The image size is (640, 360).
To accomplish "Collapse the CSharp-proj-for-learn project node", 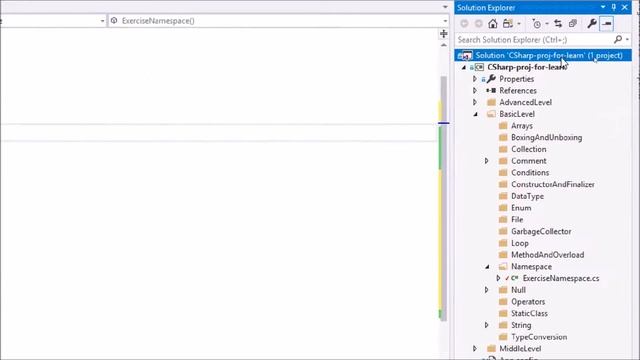I will tap(464, 67).
